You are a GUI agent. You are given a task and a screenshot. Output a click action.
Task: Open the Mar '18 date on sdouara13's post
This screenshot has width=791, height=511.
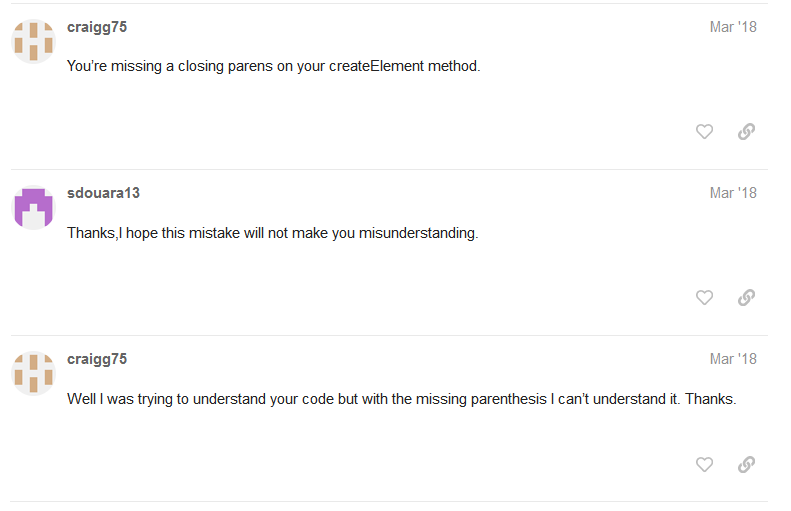(x=733, y=193)
